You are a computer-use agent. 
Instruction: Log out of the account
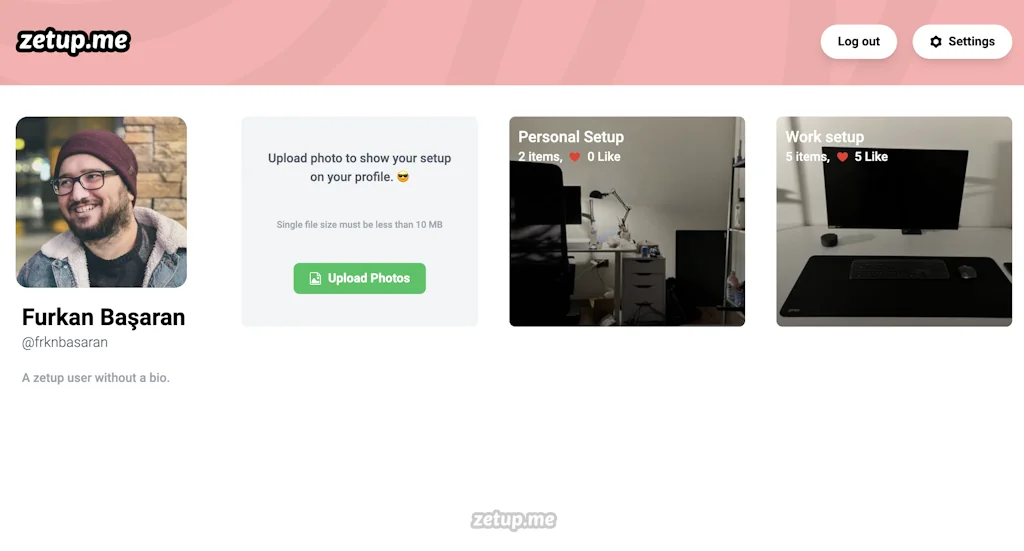(858, 42)
